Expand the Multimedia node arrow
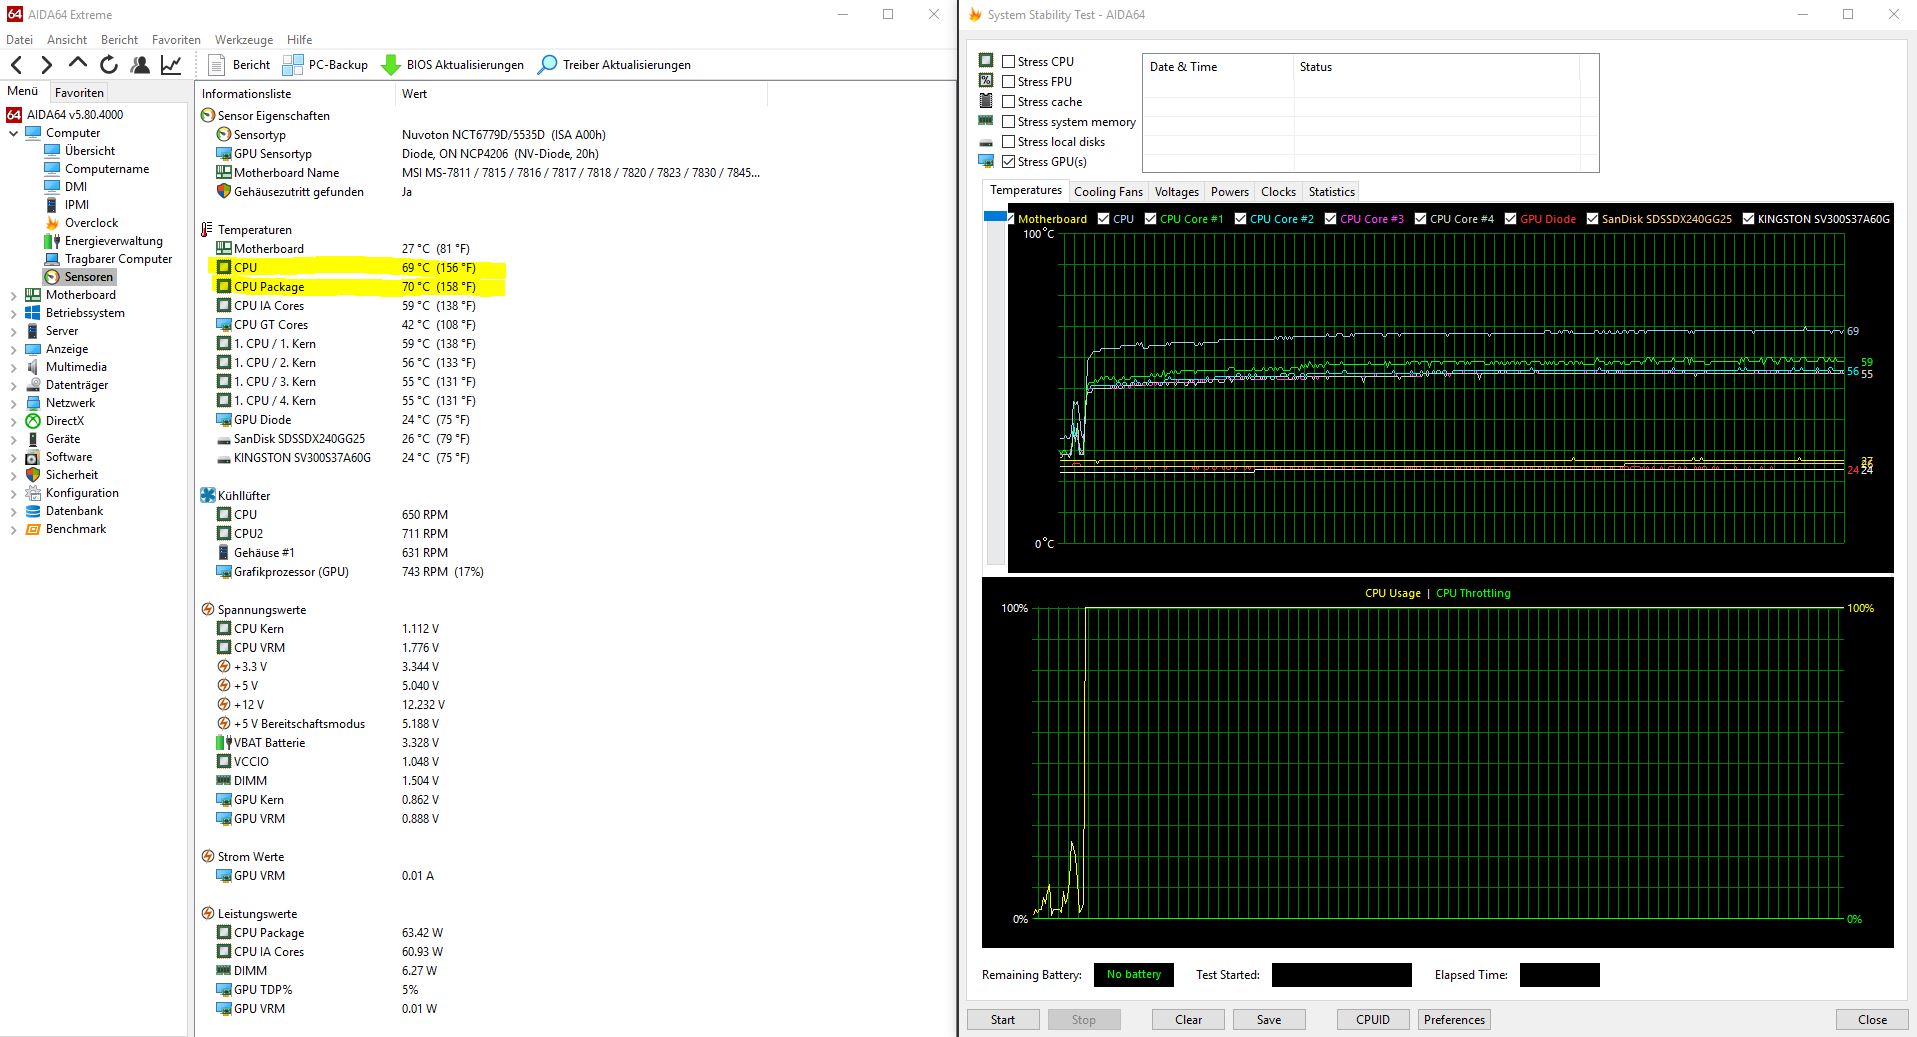Viewport: 1917px width, 1037px height. pos(13,367)
